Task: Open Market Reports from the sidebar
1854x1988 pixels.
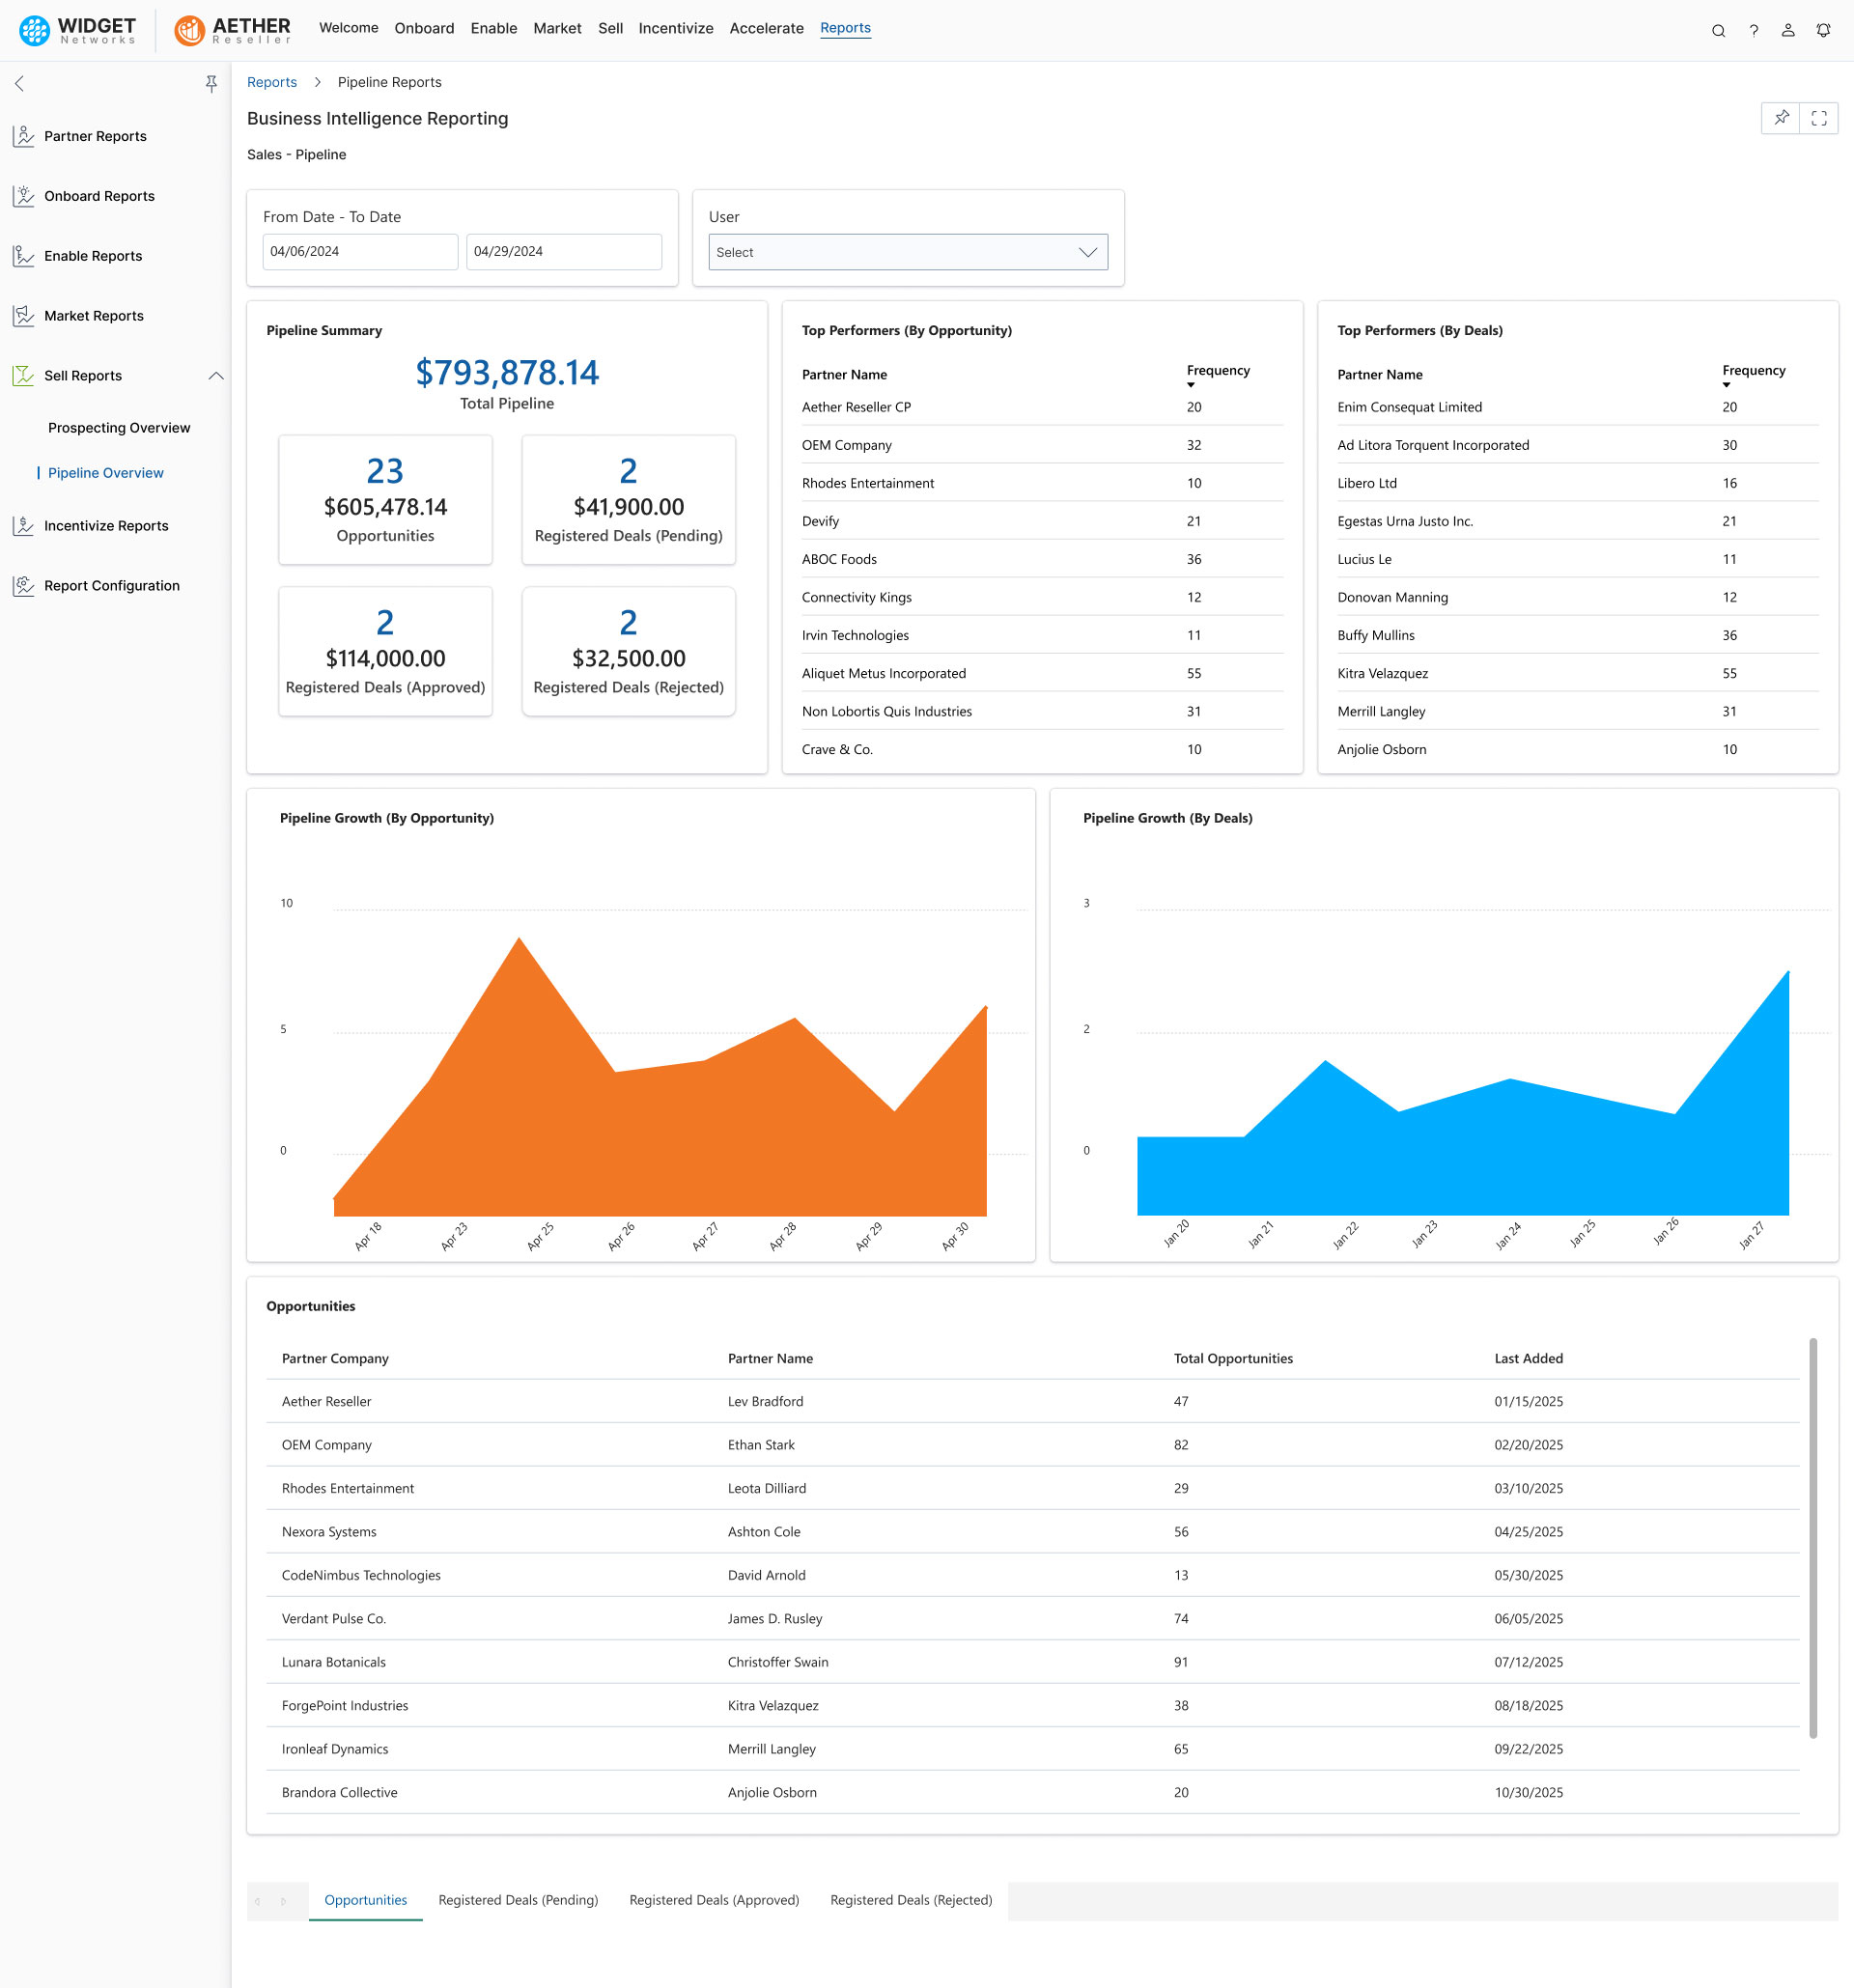Action: [25, 316]
